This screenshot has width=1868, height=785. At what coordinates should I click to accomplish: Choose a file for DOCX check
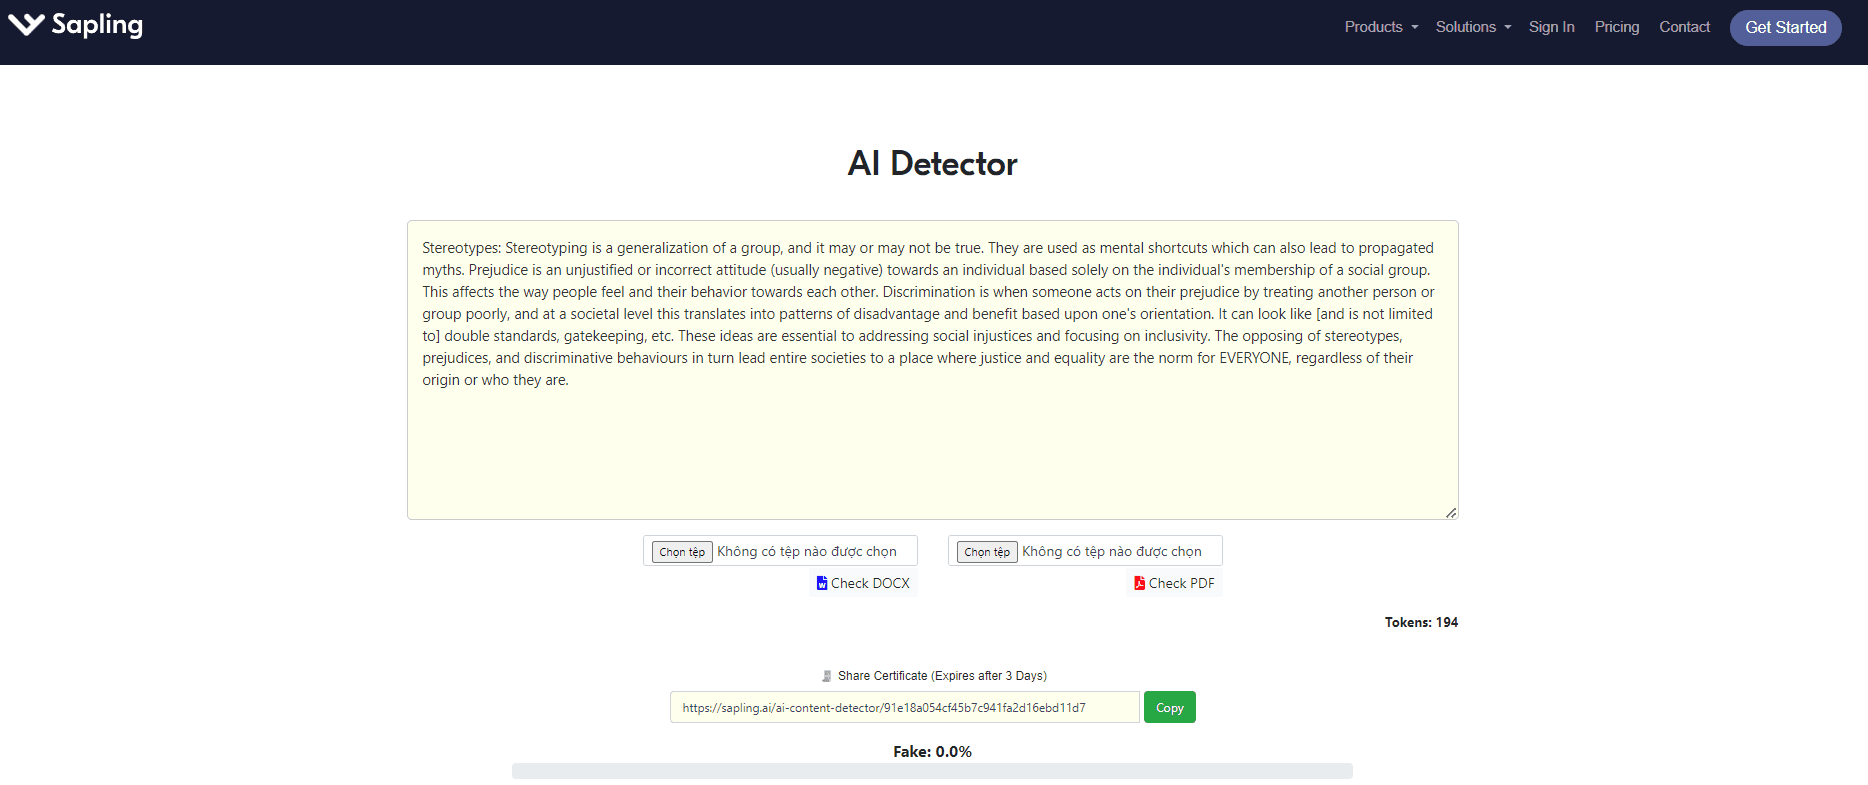(682, 552)
